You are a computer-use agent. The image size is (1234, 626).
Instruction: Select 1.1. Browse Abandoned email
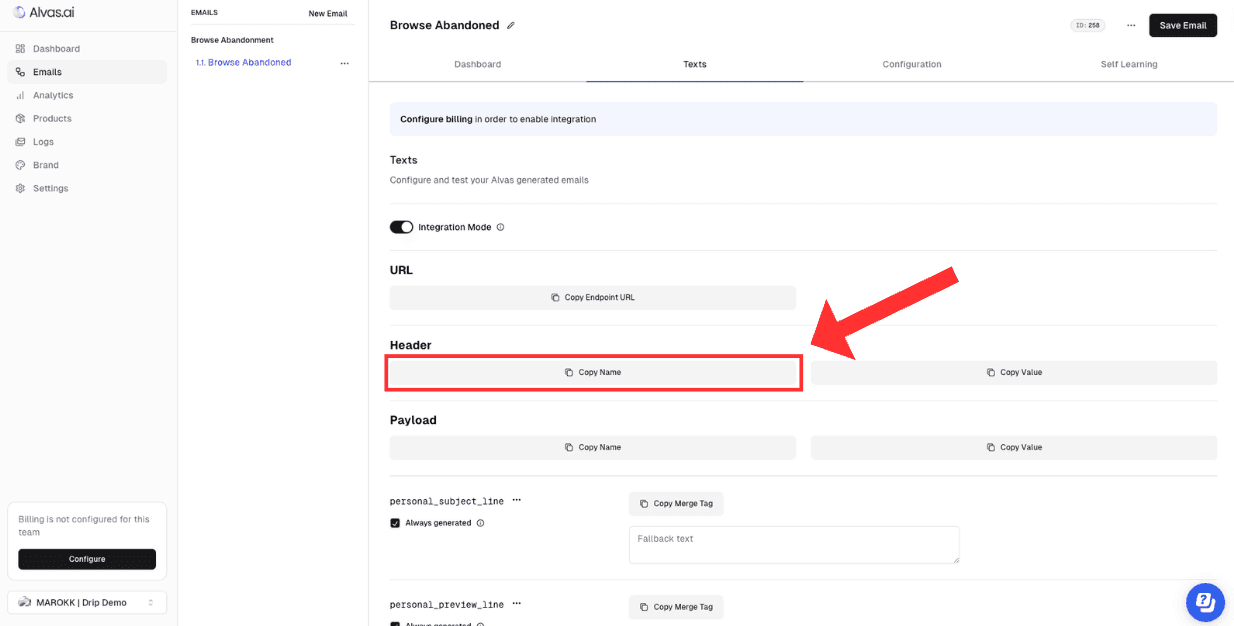click(x=244, y=63)
